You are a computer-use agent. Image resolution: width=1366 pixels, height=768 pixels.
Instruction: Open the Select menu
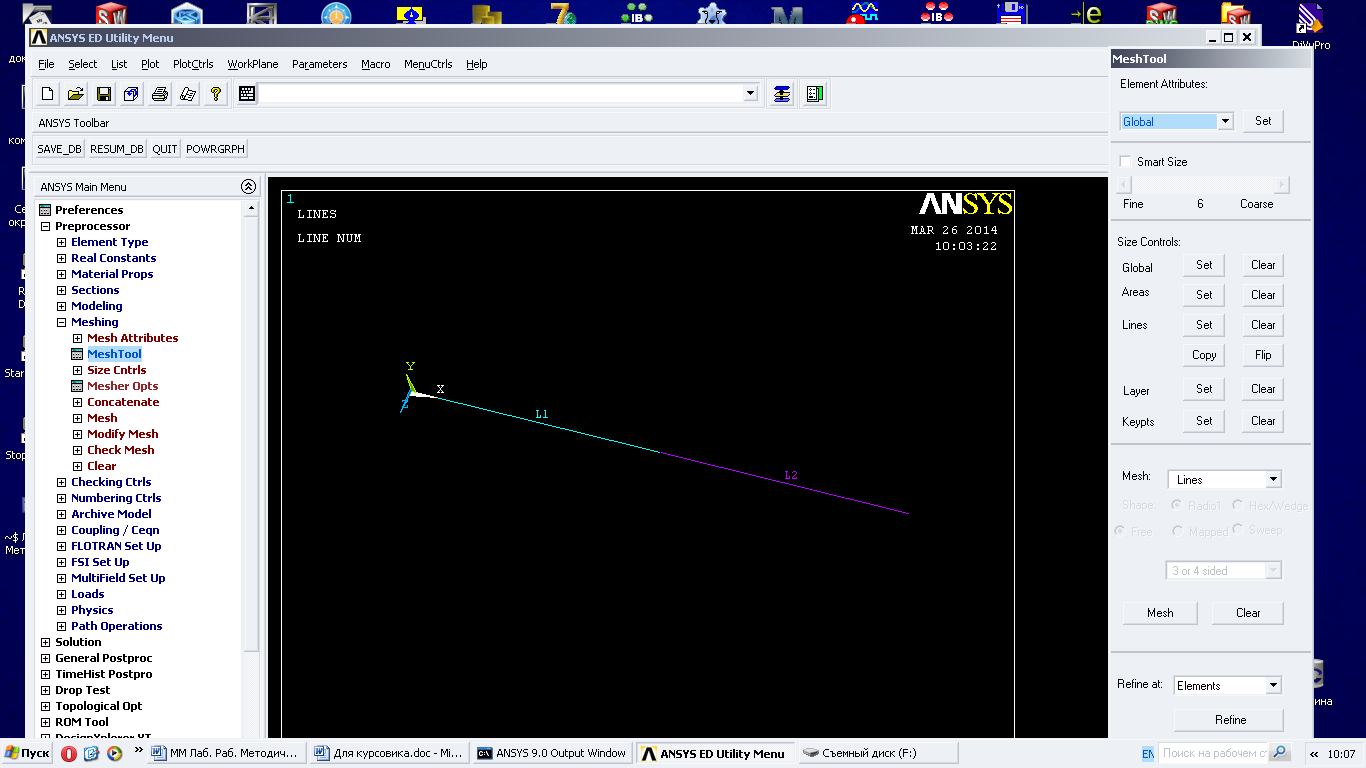tap(83, 64)
